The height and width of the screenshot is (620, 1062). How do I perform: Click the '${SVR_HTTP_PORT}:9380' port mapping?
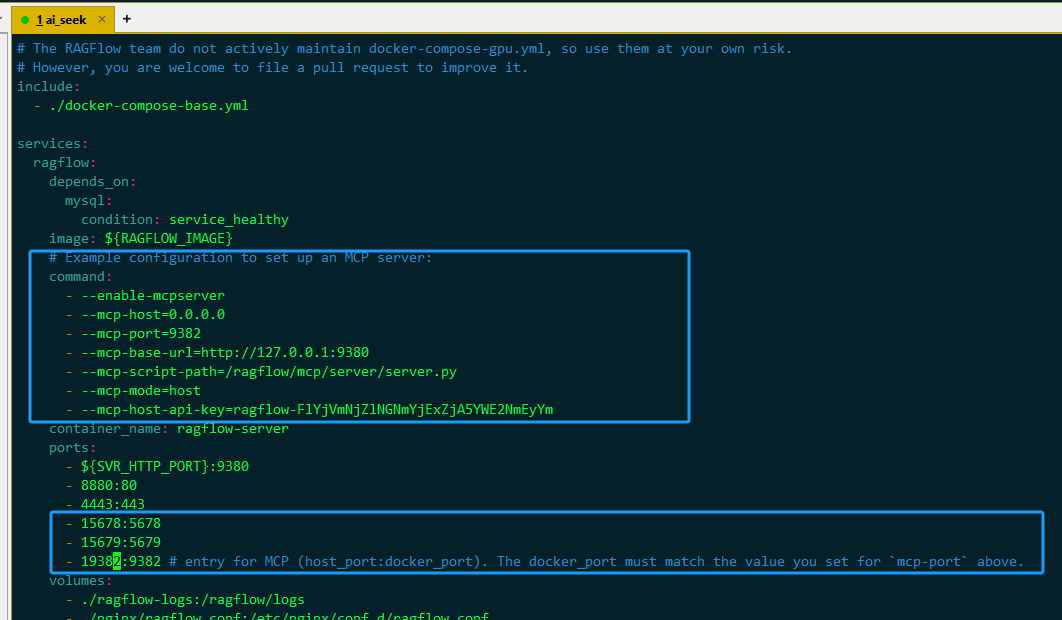[165, 466]
